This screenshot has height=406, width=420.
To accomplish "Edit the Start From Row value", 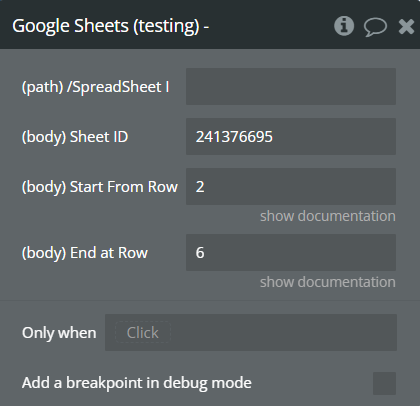I will pyautogui.click(x=291, y=186).
